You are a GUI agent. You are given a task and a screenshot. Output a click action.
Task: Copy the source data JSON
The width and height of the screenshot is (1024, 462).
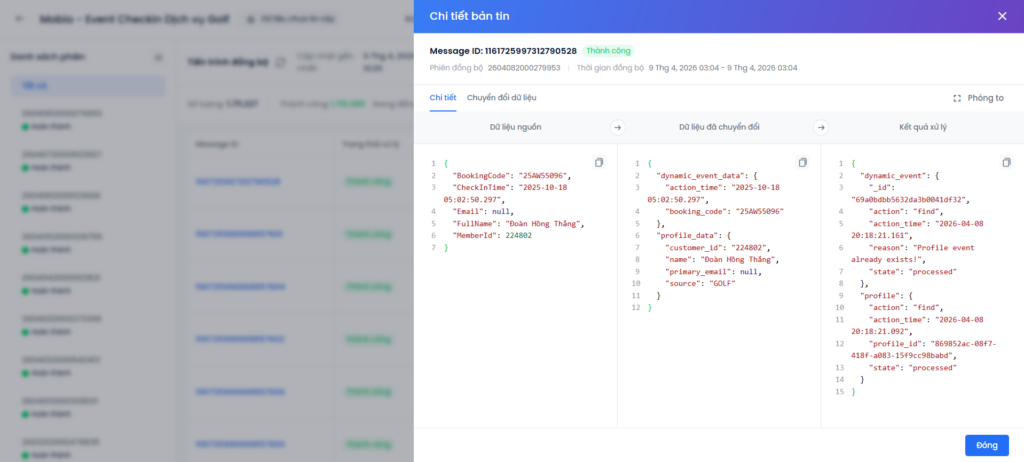point(599,162)
